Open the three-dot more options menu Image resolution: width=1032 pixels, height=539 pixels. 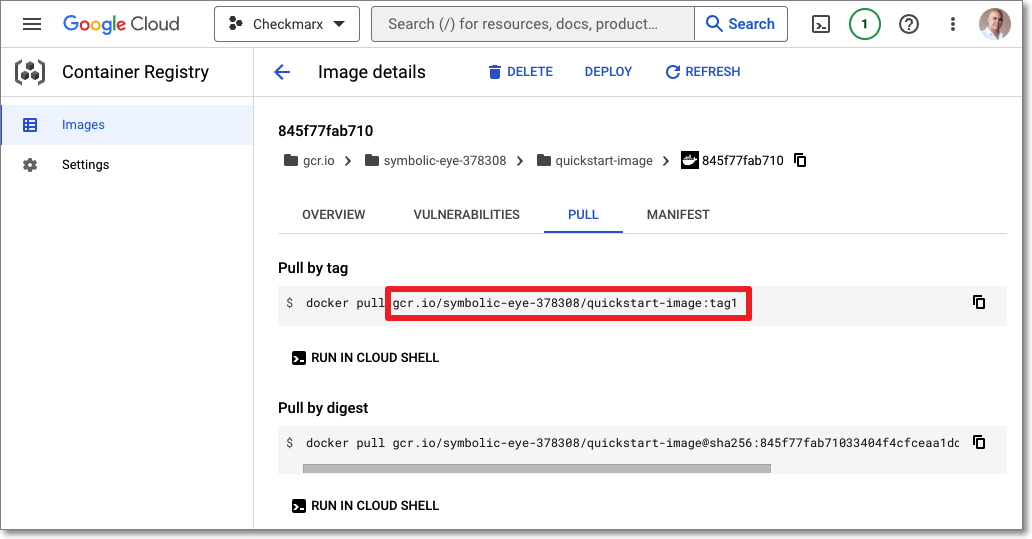952,24
